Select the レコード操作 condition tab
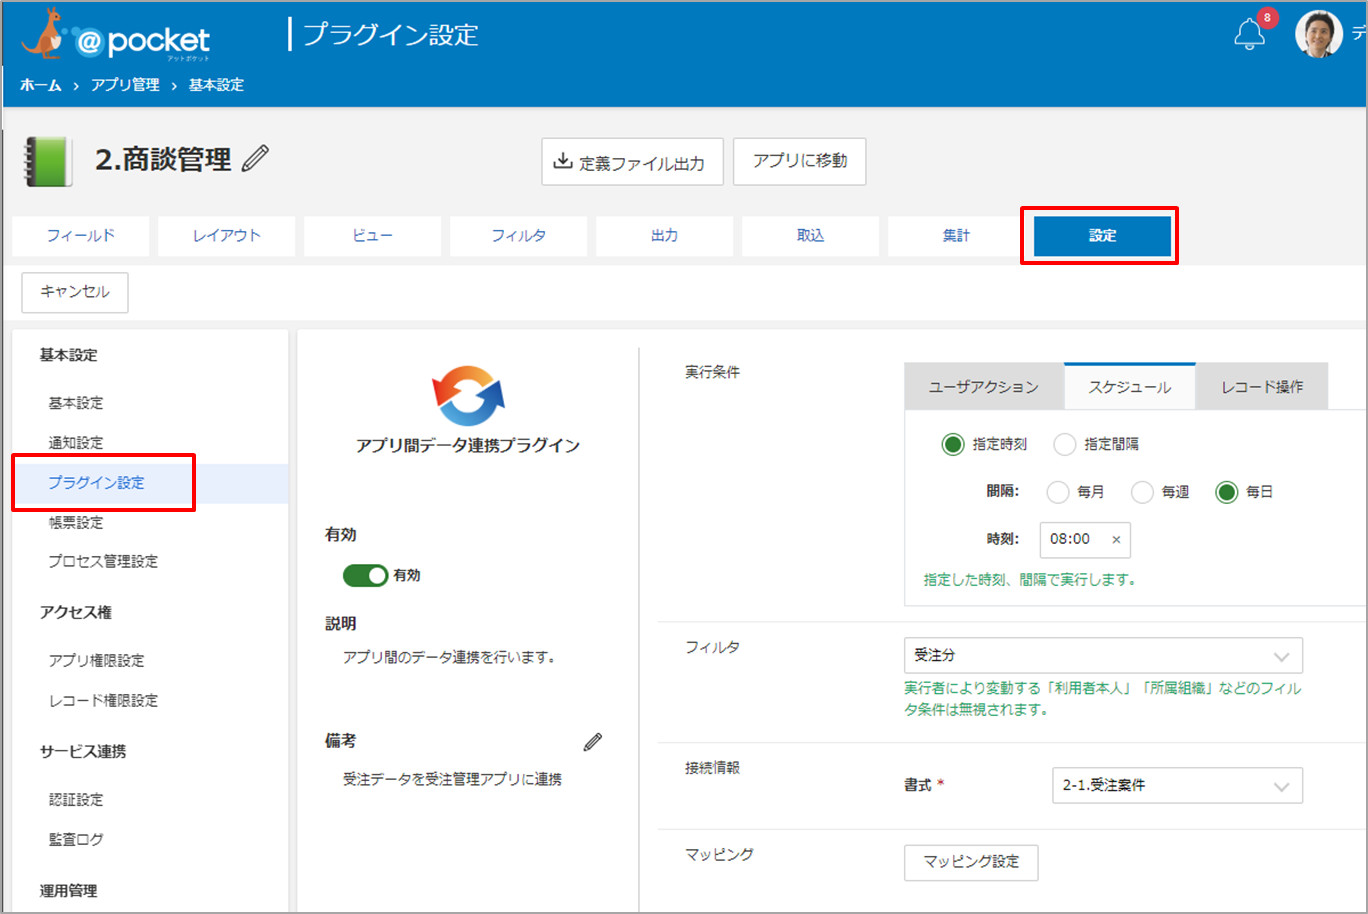This screenshot has height=914, width=1368. (x=1262, y=387)
